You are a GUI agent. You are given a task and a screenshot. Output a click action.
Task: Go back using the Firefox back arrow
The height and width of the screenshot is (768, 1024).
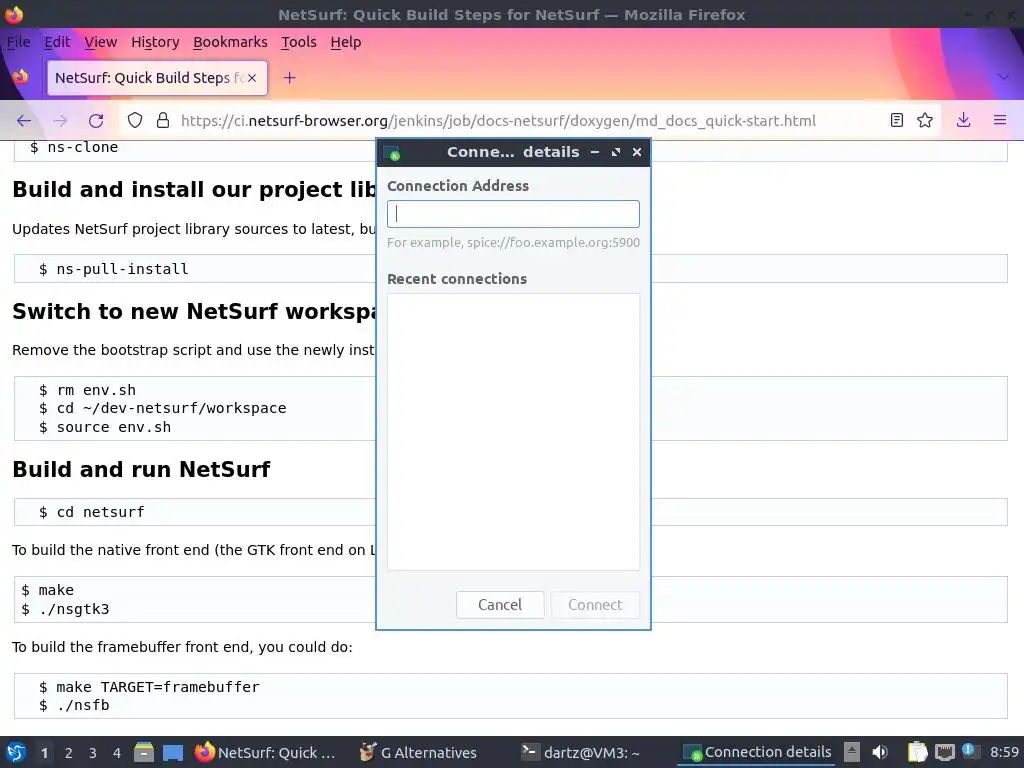24,121
